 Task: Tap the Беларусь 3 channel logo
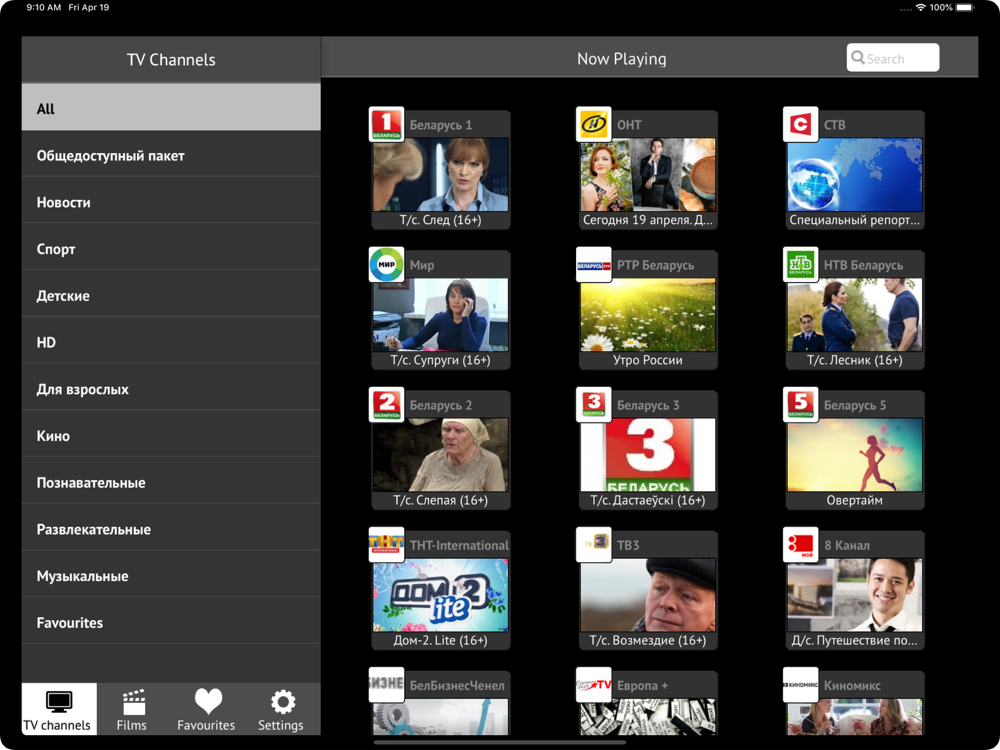[x=594, y=405]
